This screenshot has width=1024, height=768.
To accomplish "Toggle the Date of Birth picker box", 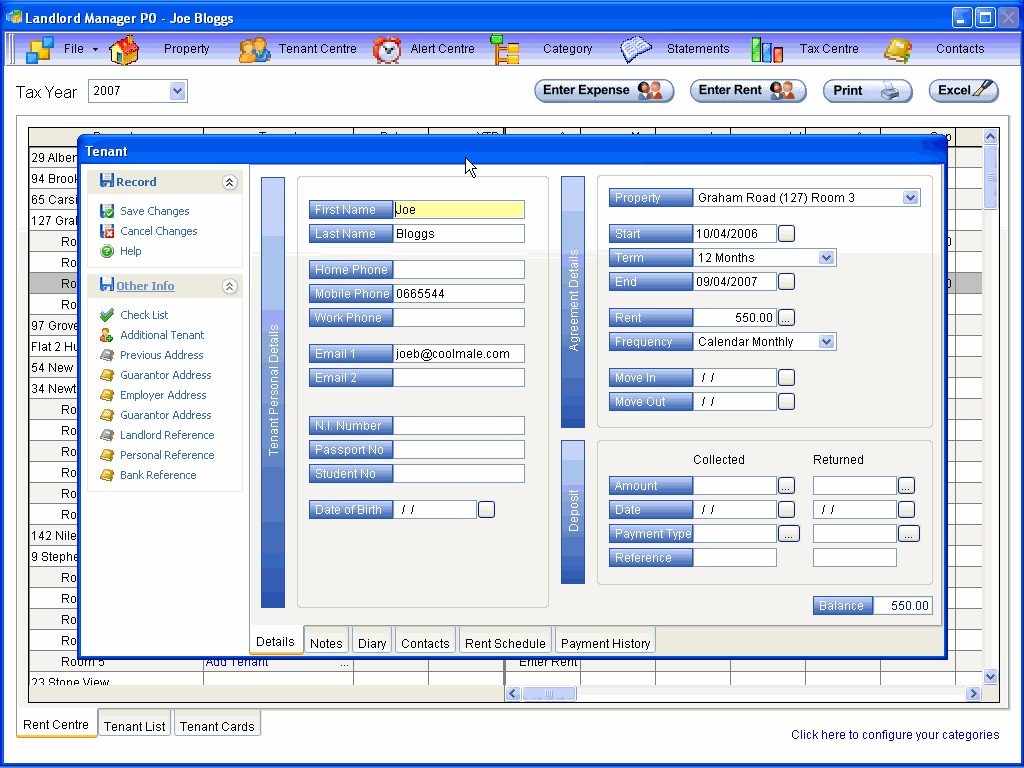I will 486,510.
